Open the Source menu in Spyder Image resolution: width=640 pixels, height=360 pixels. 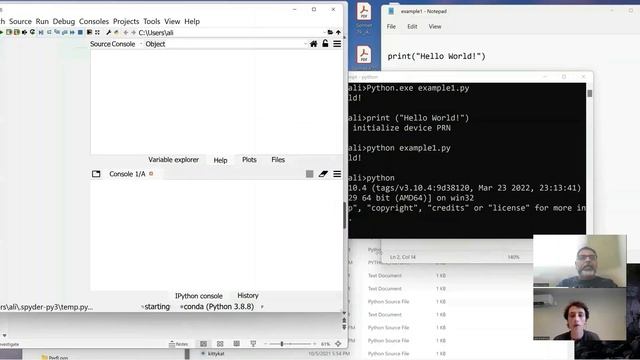pos(20,21)
